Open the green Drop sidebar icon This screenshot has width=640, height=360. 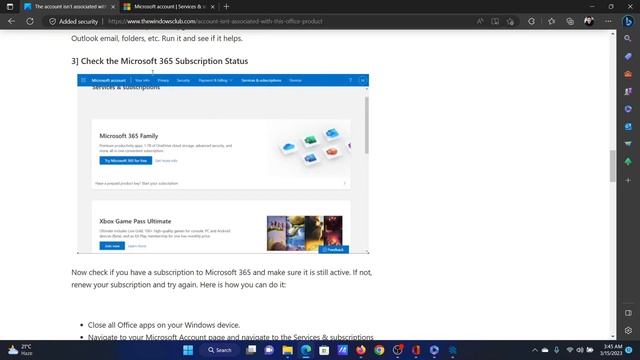click(x=628, y=144)
